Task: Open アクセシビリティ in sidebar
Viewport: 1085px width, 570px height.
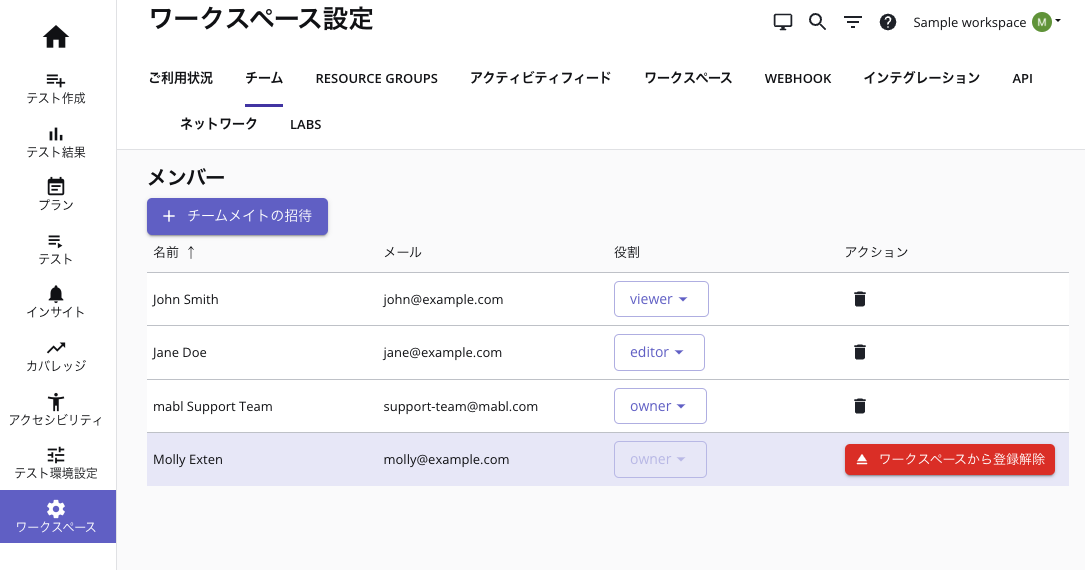Action: point(56,409)
